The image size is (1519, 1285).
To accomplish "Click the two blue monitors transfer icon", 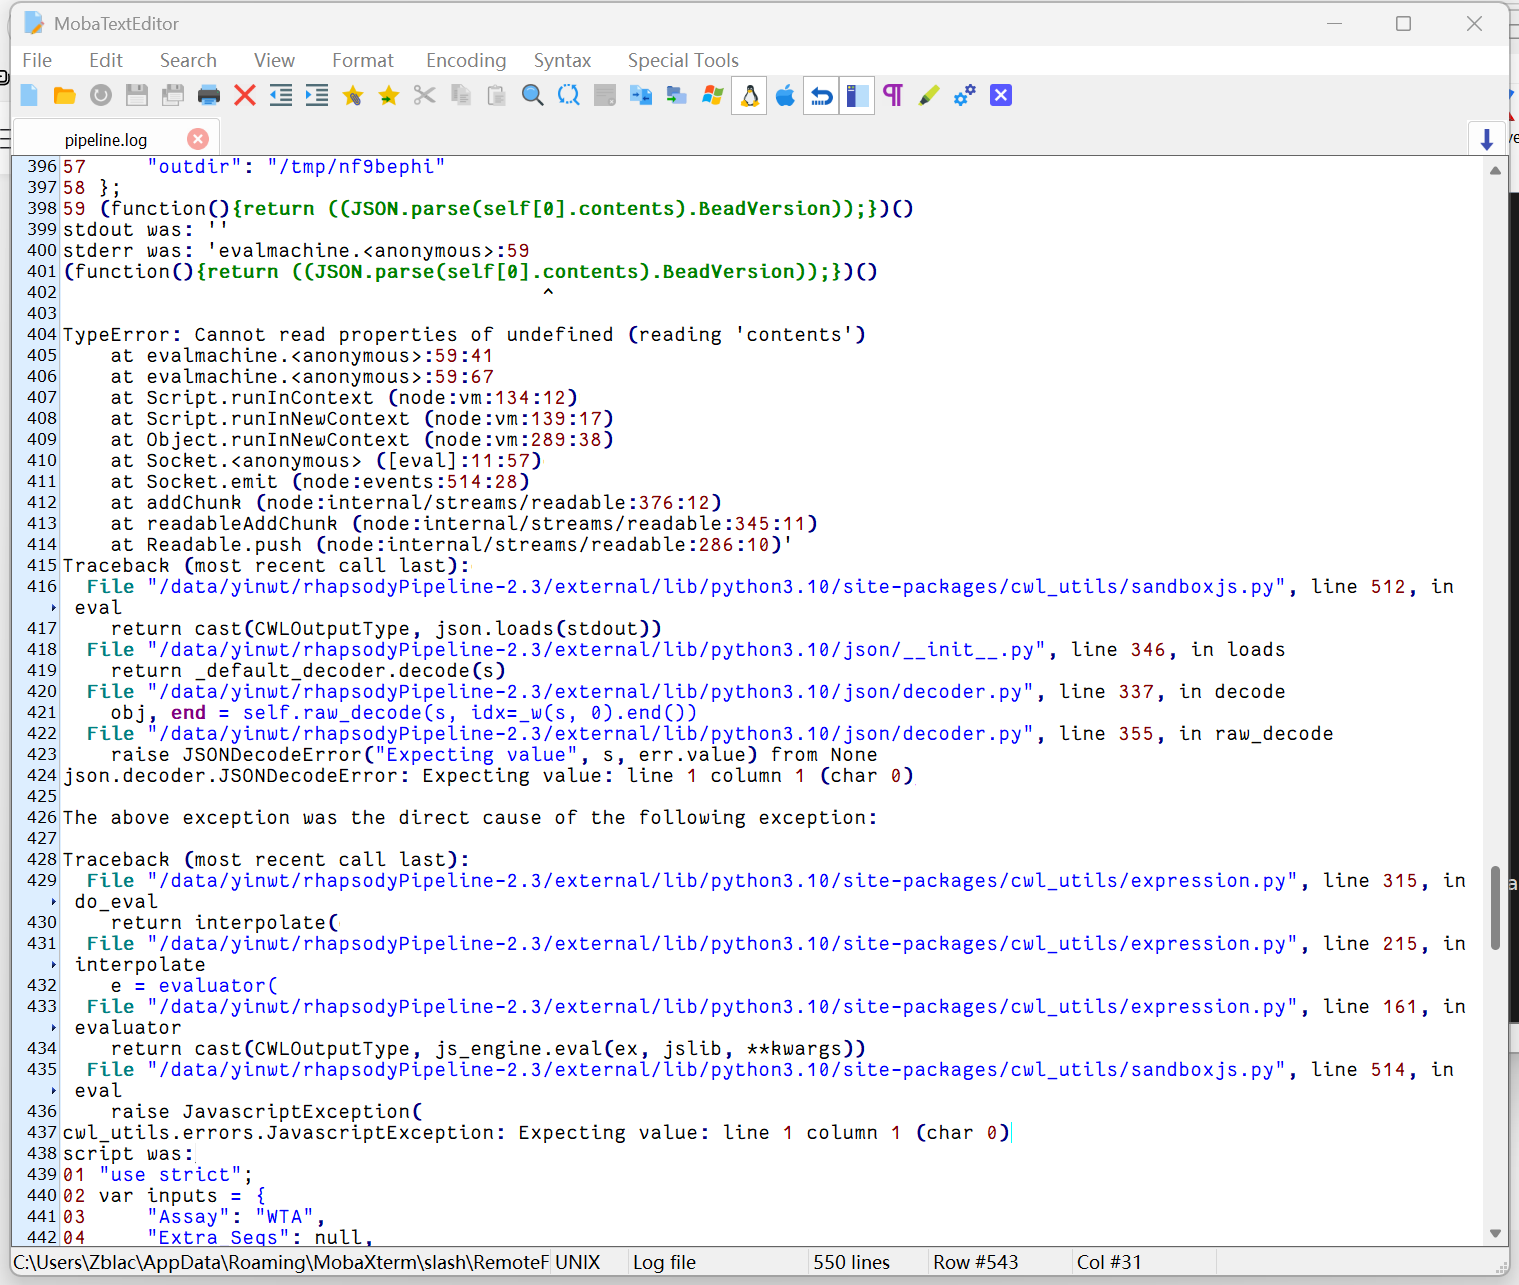I will [641, 95].
